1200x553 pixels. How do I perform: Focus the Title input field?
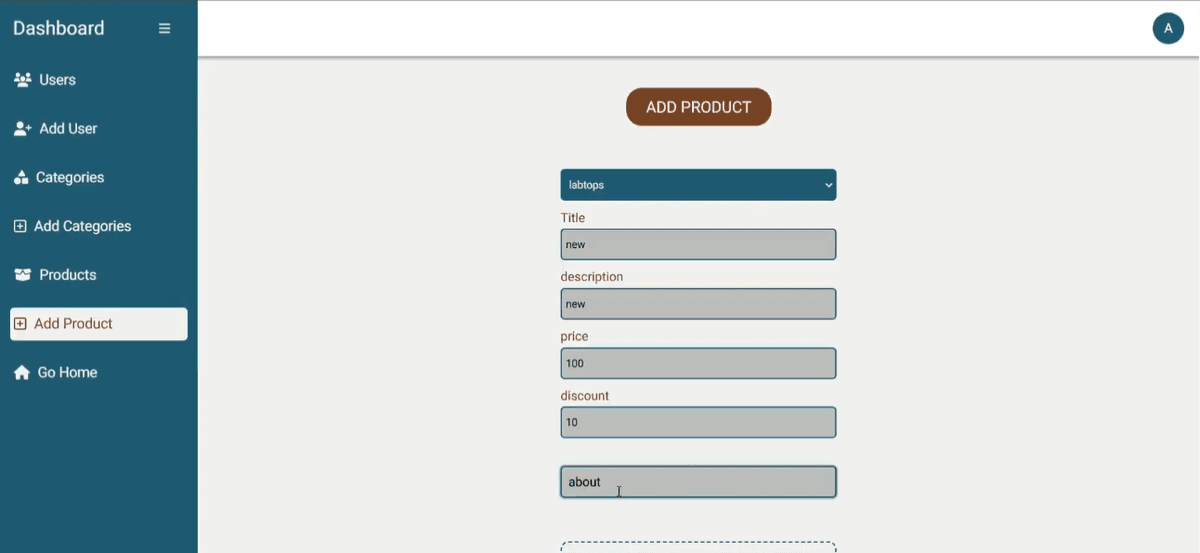click(698, 245)
